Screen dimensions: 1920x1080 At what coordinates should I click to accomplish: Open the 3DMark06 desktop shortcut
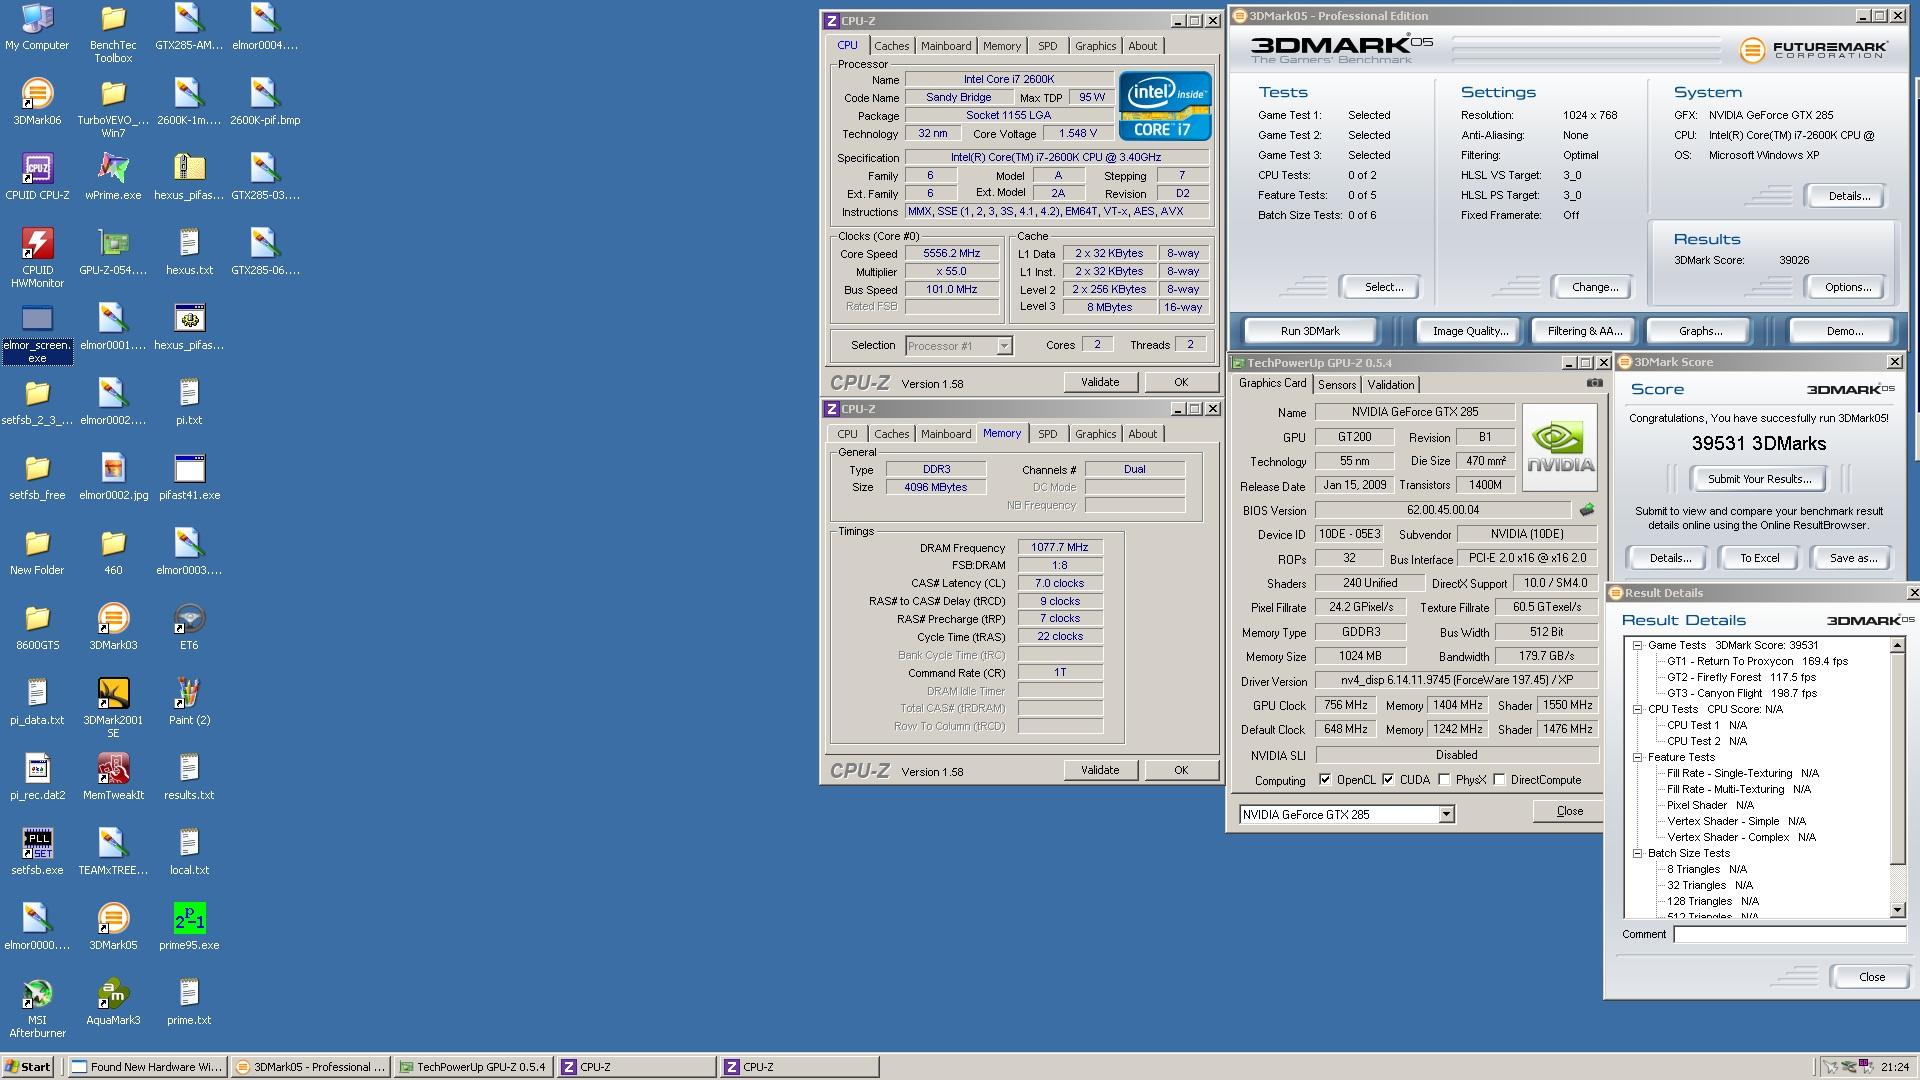pyautogui.click(x=37, y=102)
